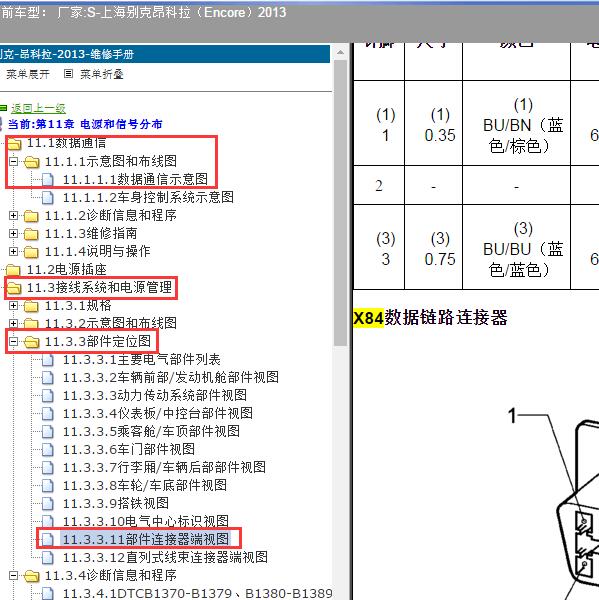
Task: Click the page icon of 11.3.3.3动力传动系统部件视图
Action: (x=48, y=396)
